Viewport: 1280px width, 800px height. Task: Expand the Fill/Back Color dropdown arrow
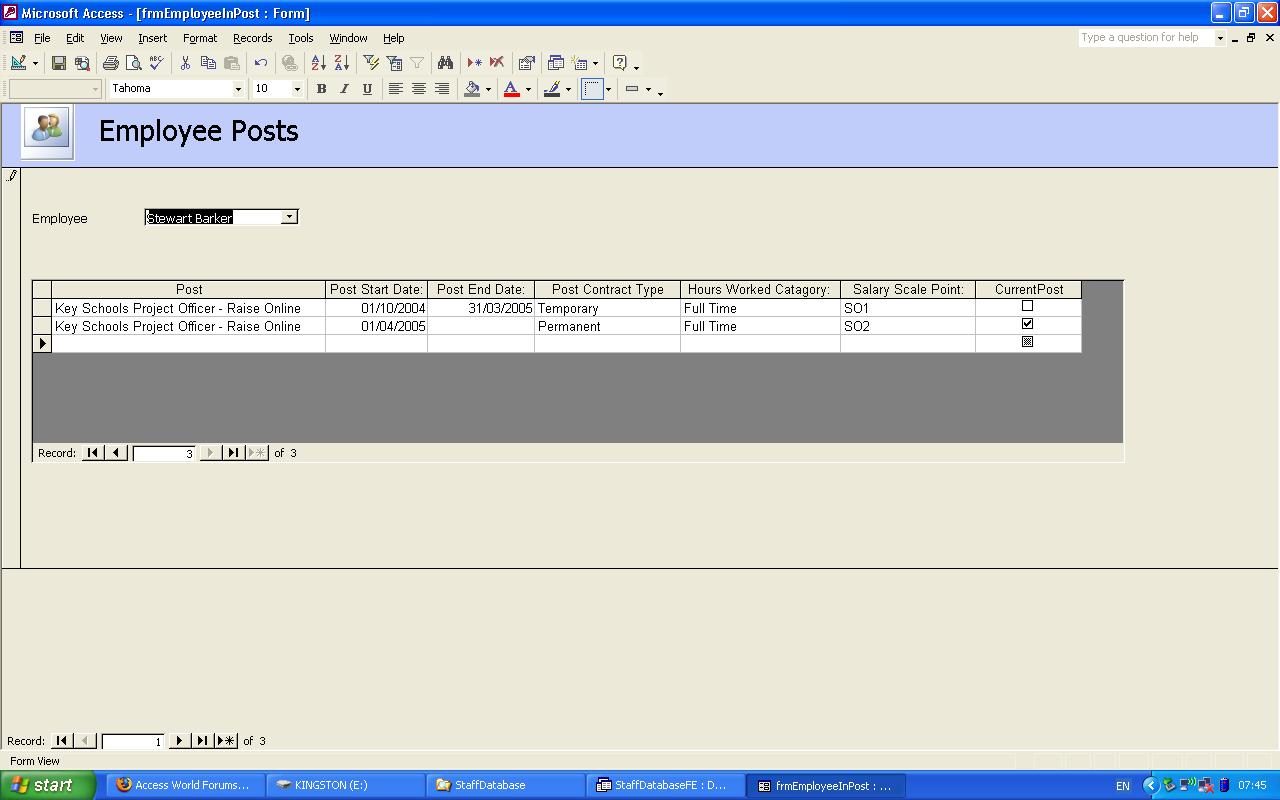pyautogui.click(x=488, y=89)
